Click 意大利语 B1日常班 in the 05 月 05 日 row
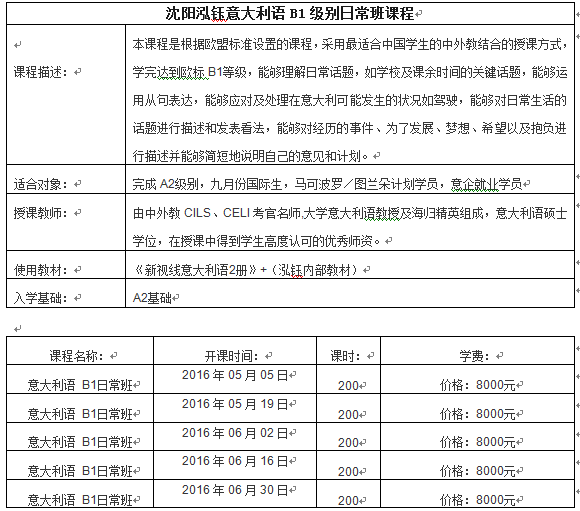The image size is (580, 511). click(x=80, y=385)
